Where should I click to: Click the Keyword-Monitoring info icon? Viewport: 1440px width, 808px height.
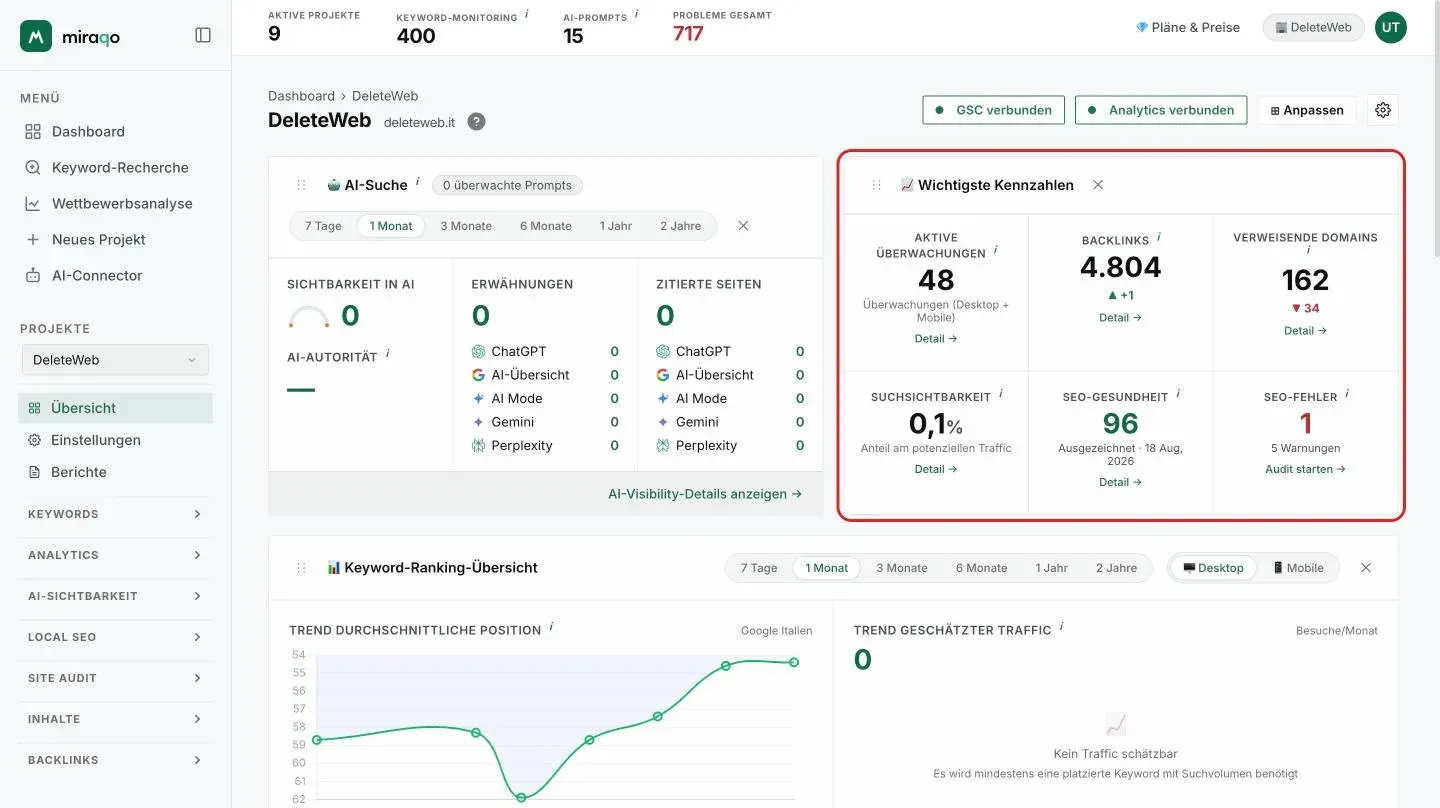(x=527, y=14)
